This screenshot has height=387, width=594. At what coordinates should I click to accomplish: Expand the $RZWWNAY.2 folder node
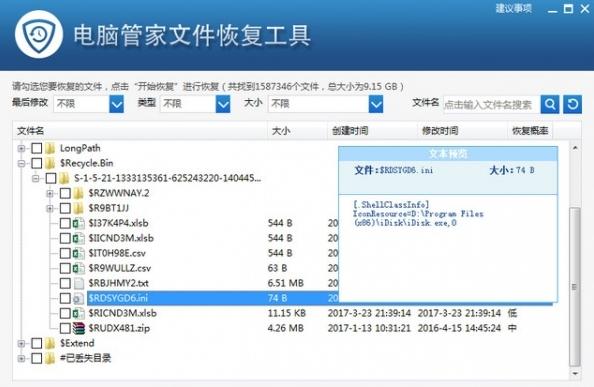pos(50,193)
